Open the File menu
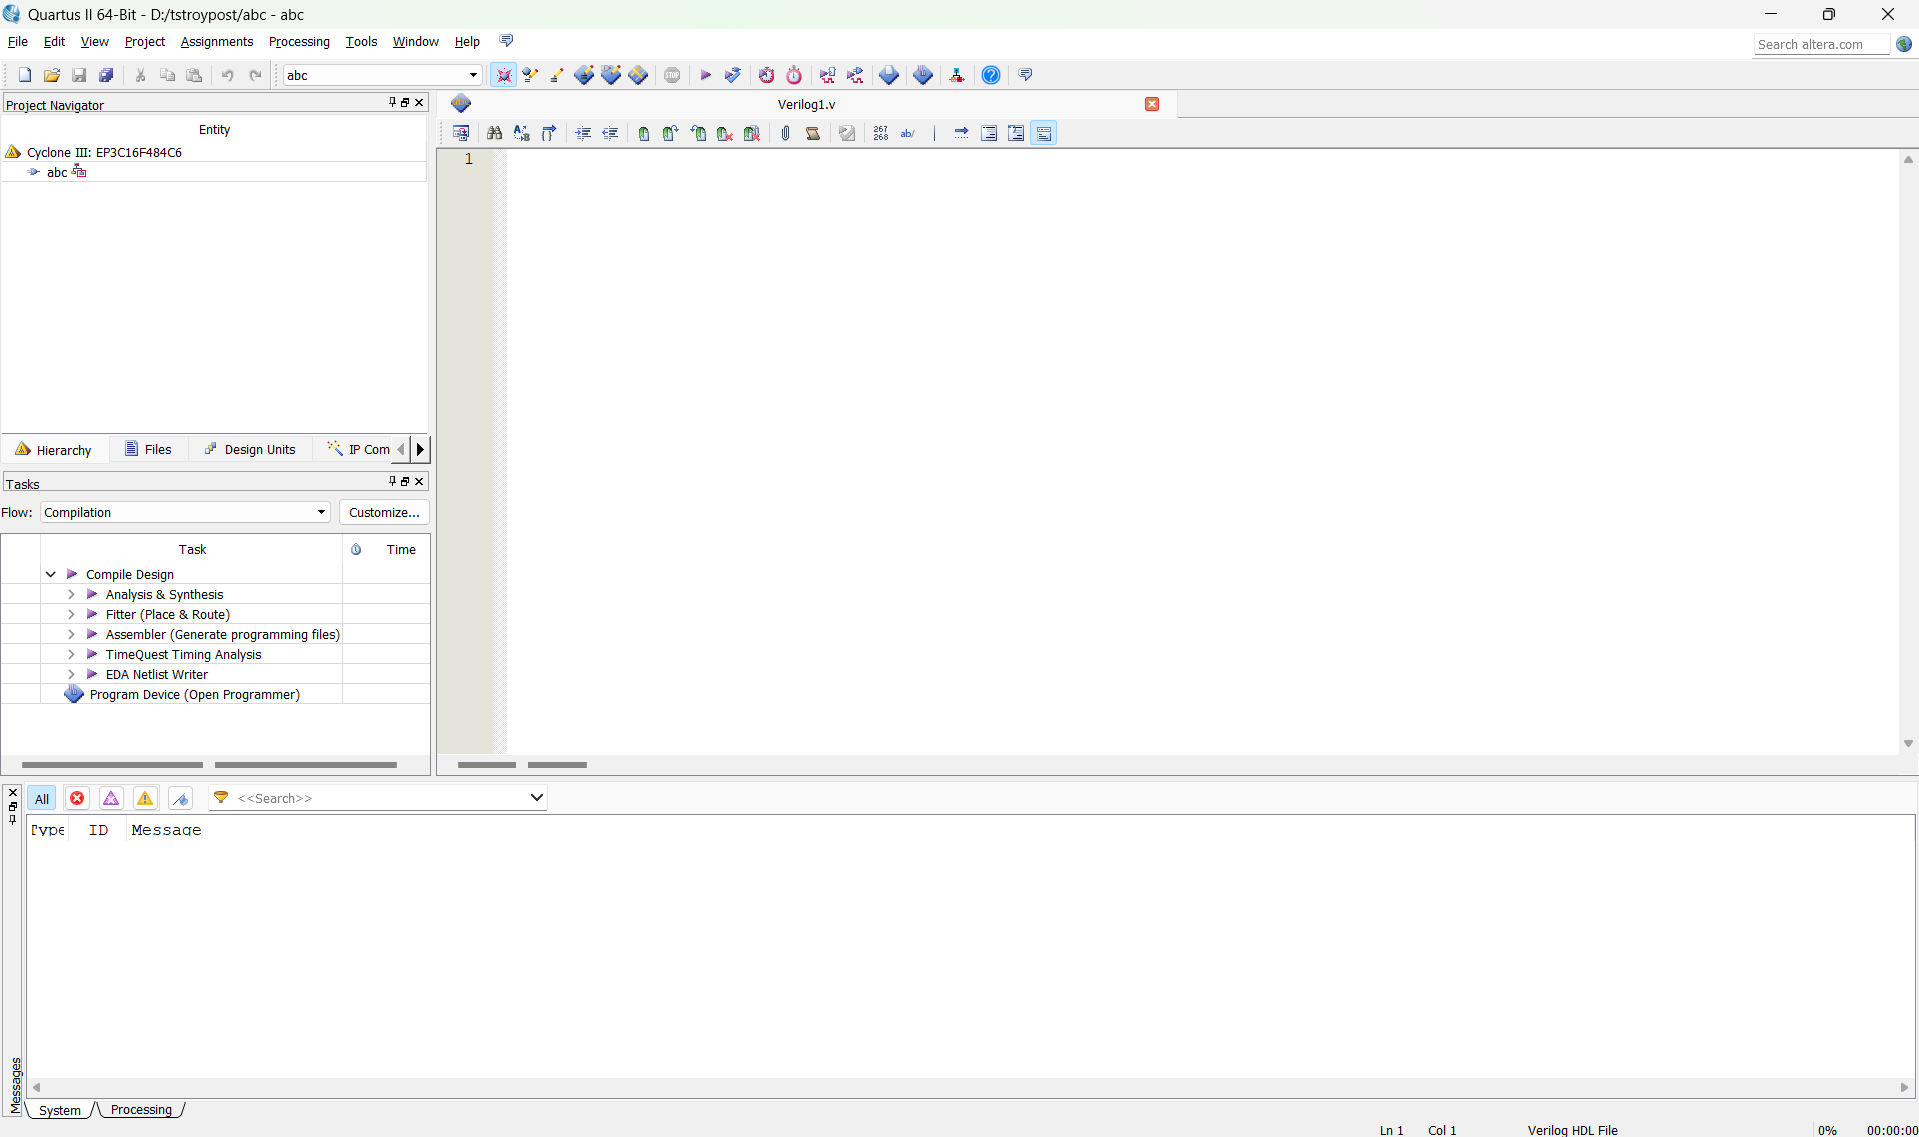 coord(18,41)
